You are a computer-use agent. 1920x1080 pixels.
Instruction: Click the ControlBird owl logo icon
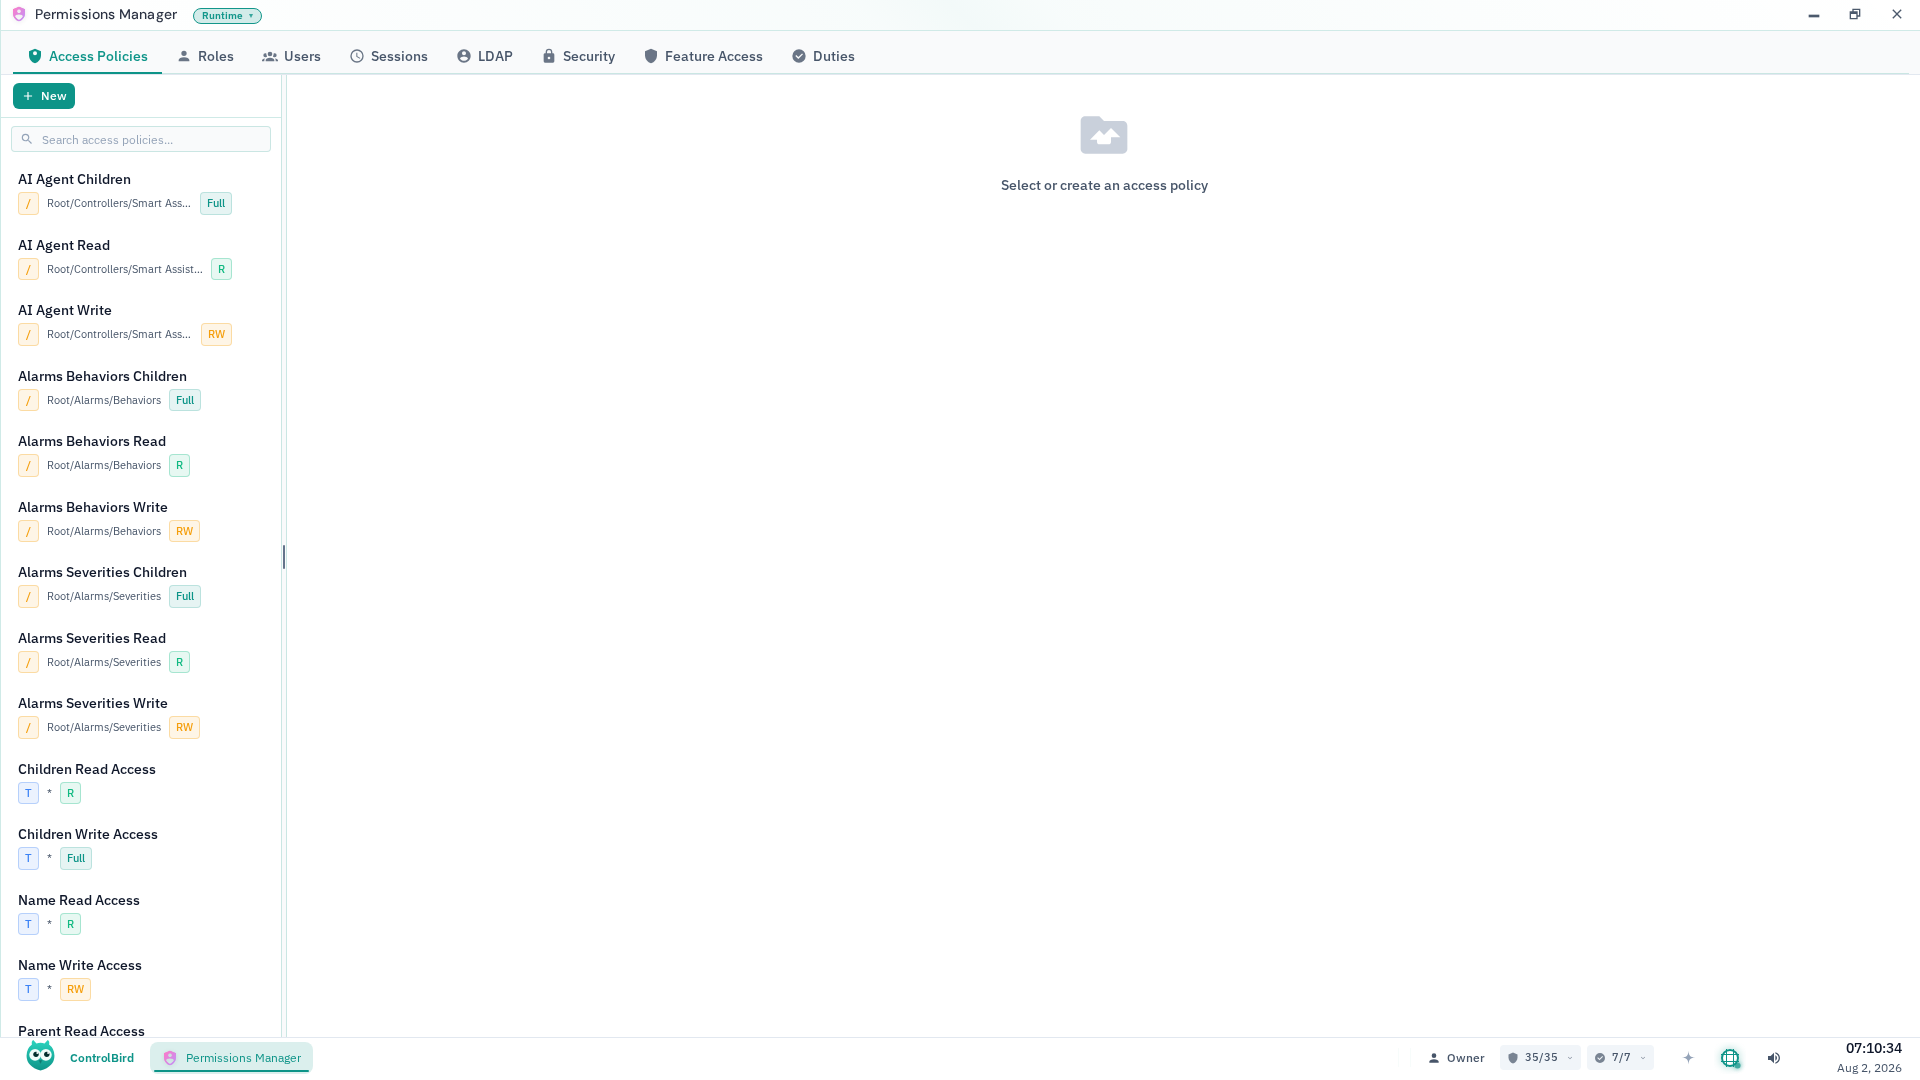coord(41,1056)
